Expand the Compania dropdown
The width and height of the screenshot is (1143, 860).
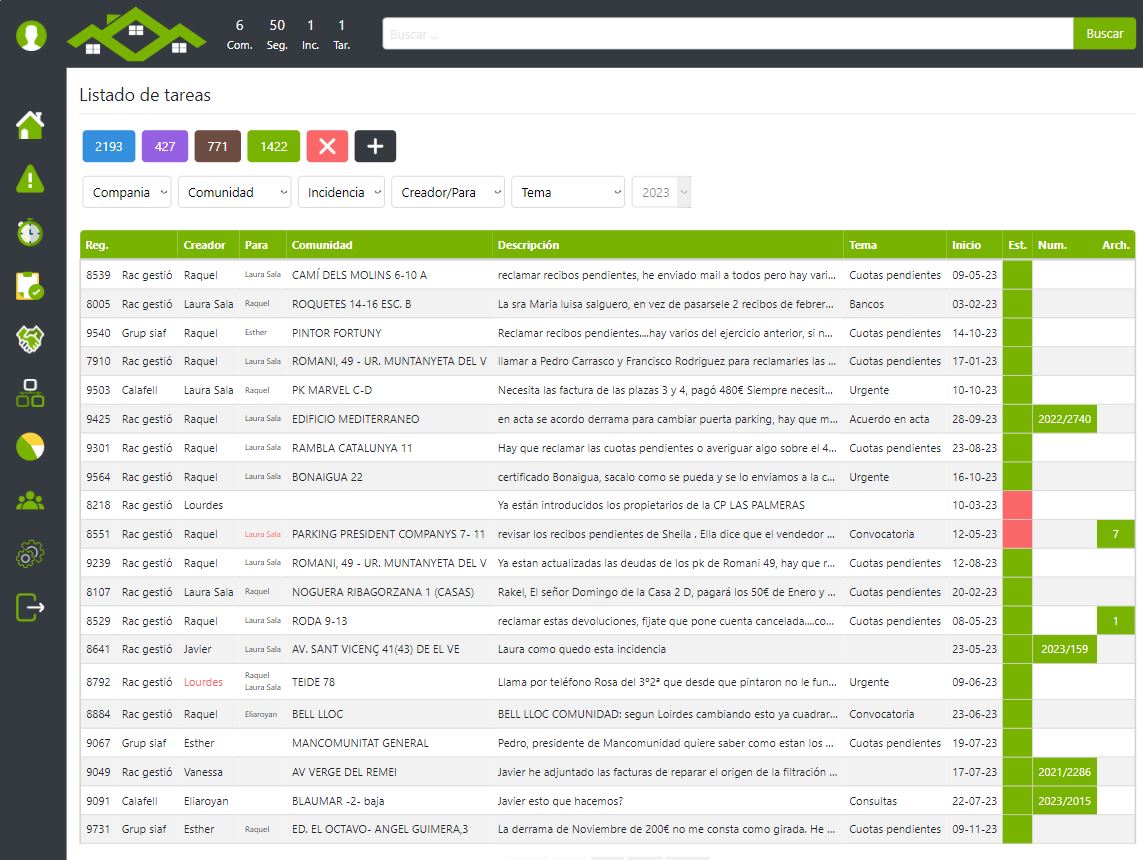[x=127, y=192]
